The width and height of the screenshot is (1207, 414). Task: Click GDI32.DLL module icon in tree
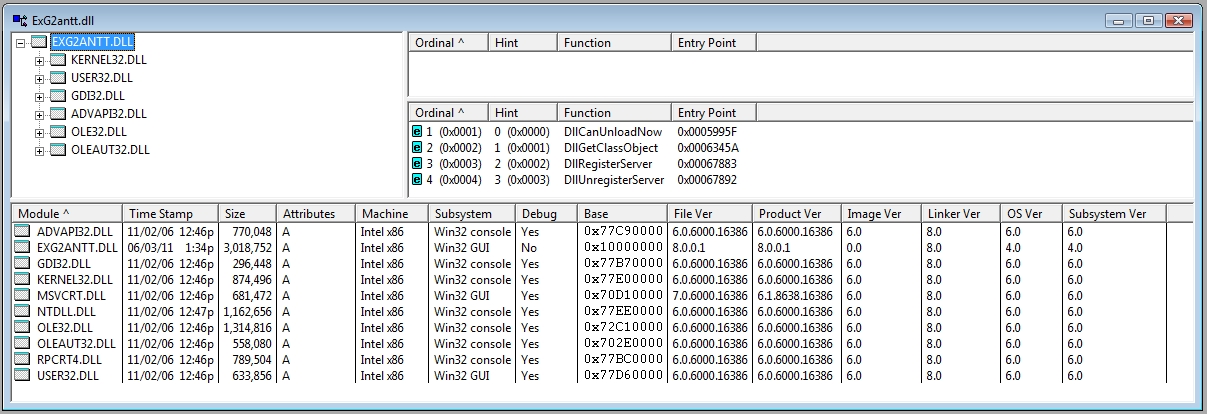(58, 96)
